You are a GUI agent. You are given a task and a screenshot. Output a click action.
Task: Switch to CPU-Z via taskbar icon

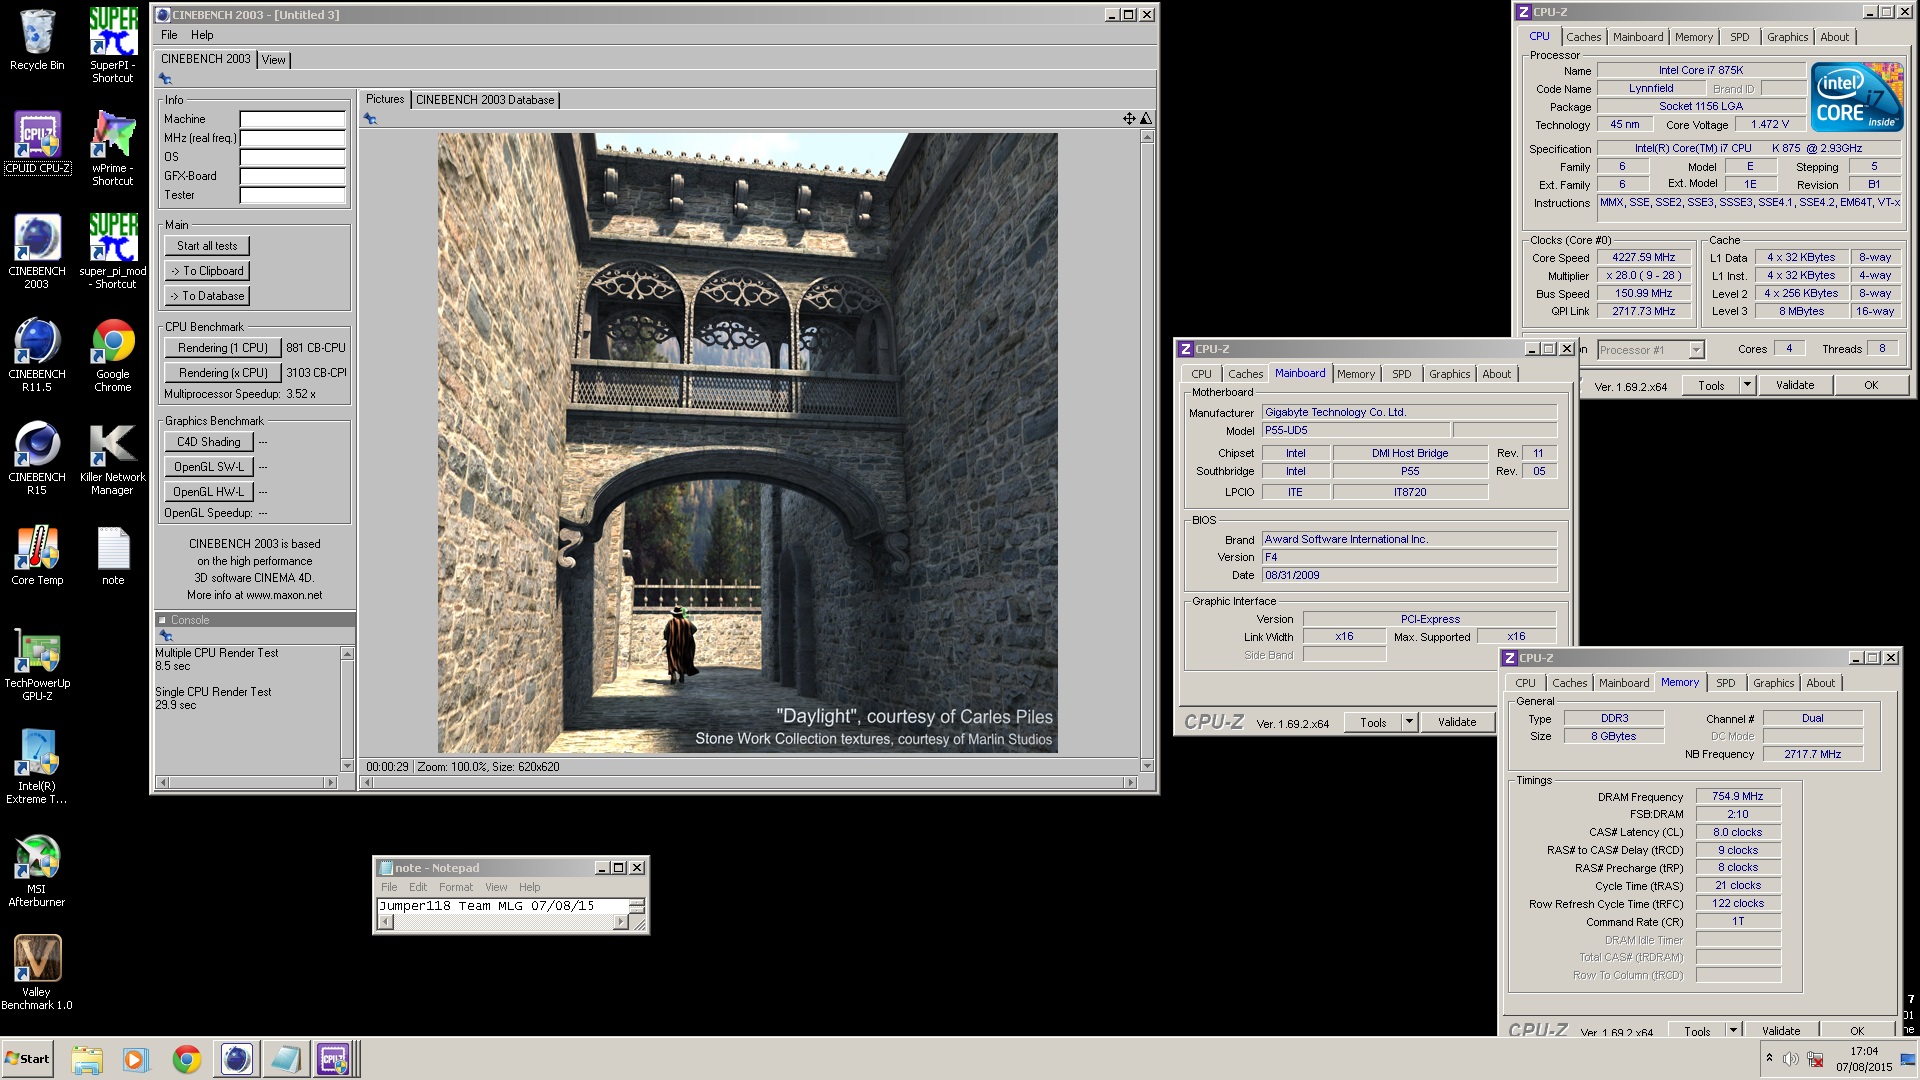pyautogui.click(x=333, y=1059)
